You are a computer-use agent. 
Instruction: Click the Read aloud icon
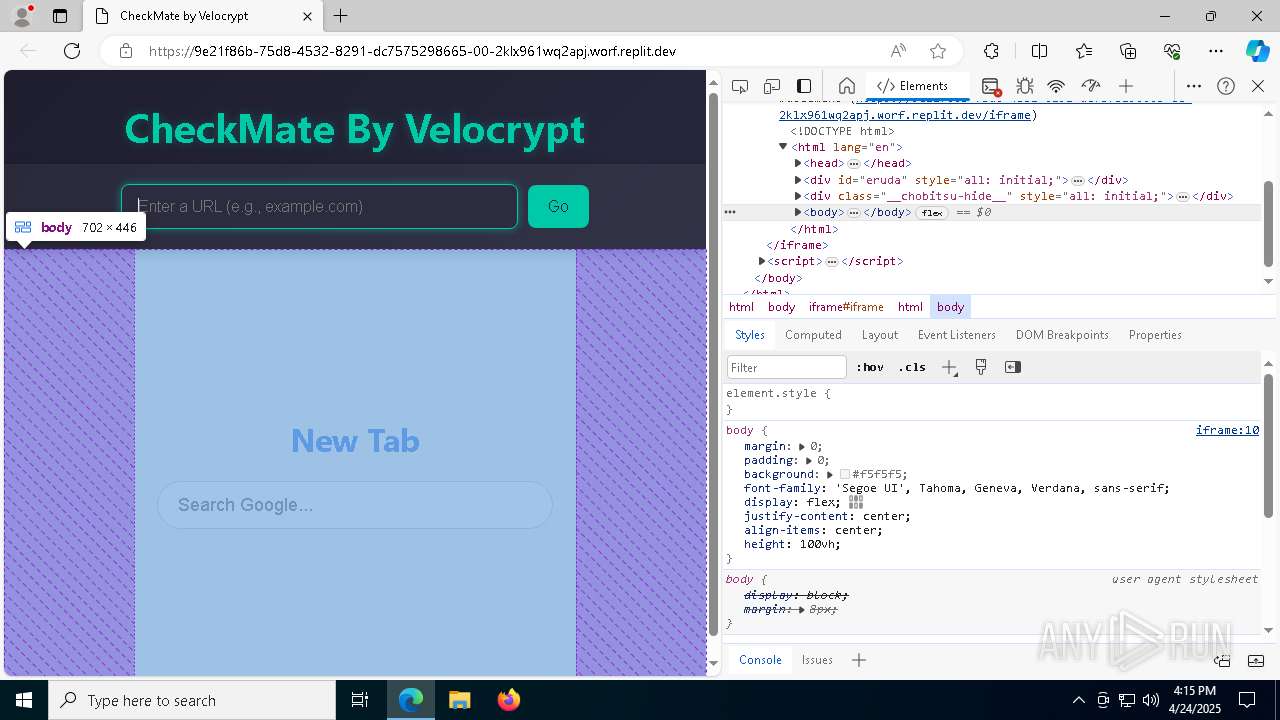898,51
